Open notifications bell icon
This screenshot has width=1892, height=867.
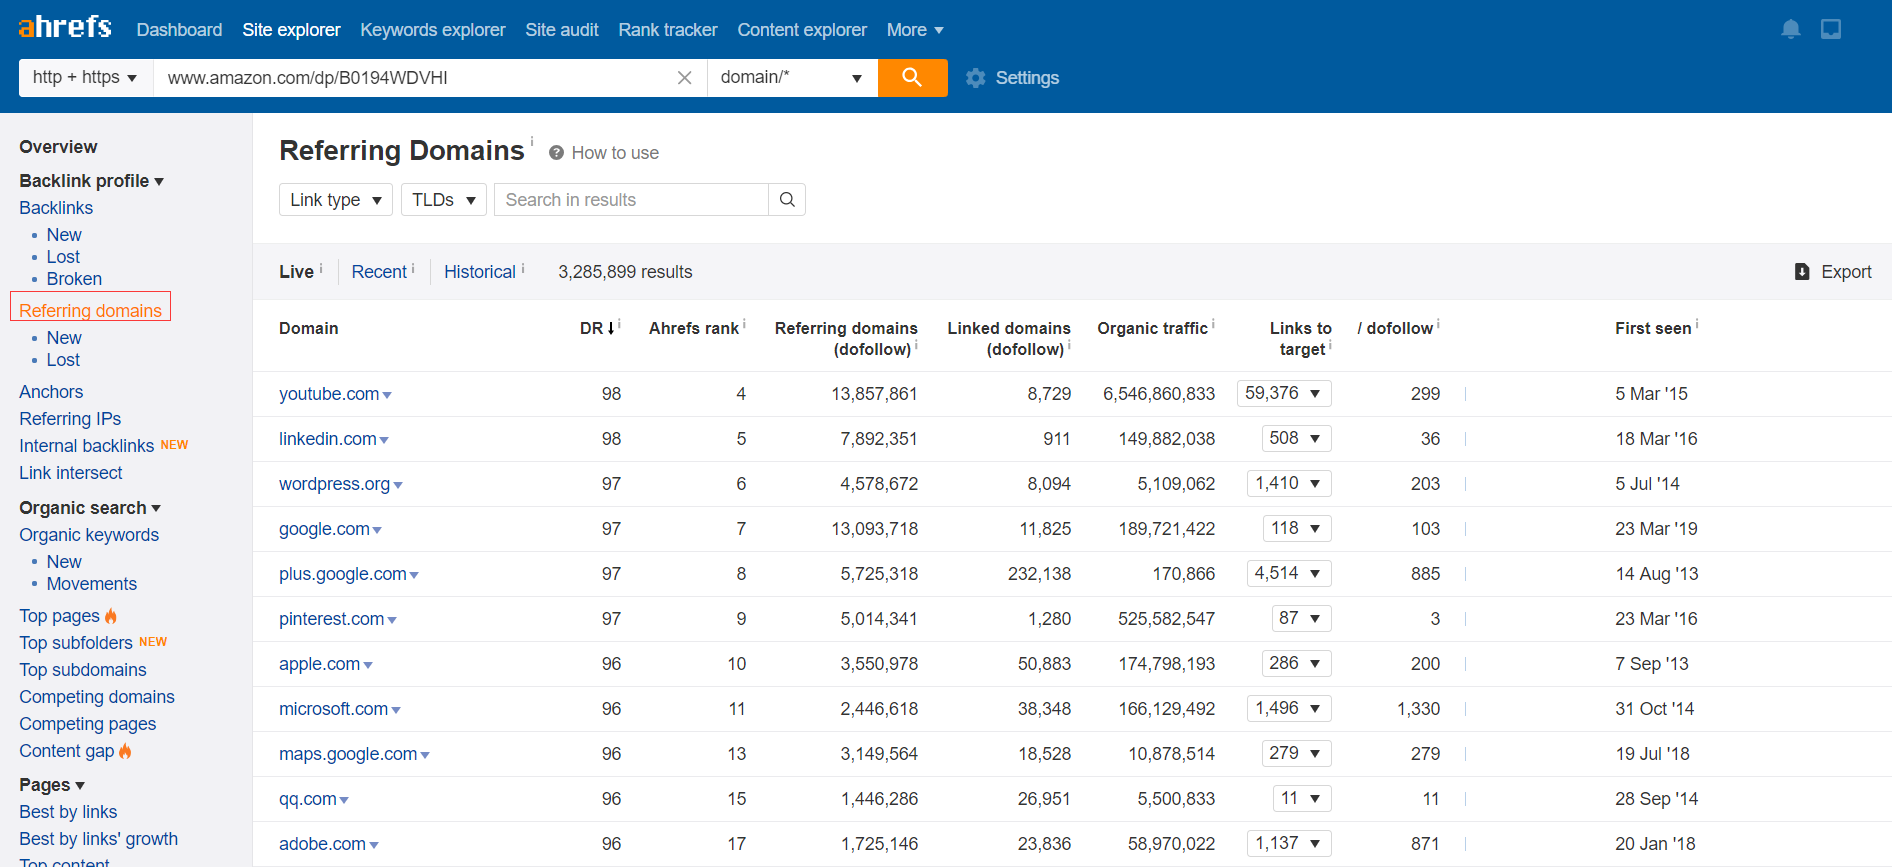(1790, 30)
